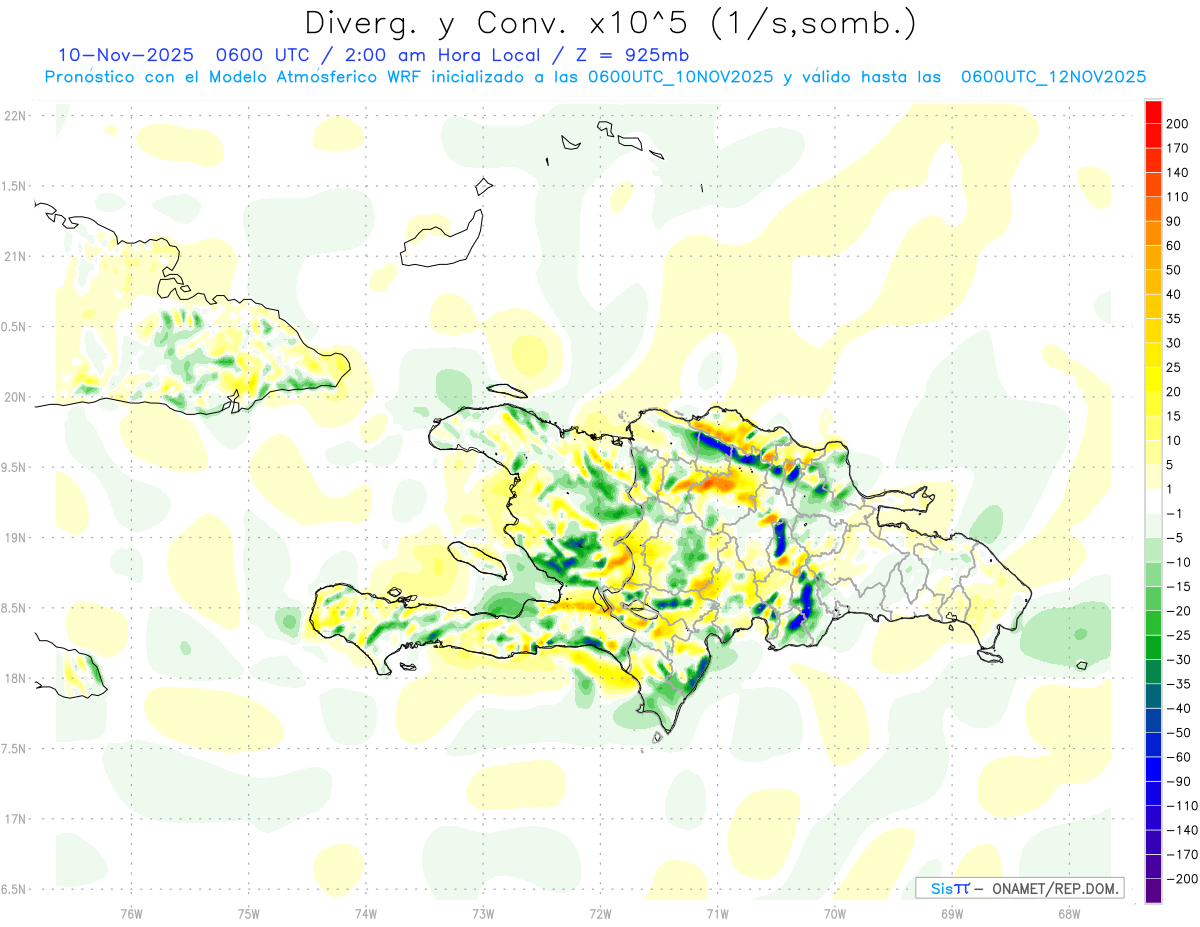Viewport: 1200px width, 927px height.
Task: Click the '69W' longitude label
Action: click(951, 913)
